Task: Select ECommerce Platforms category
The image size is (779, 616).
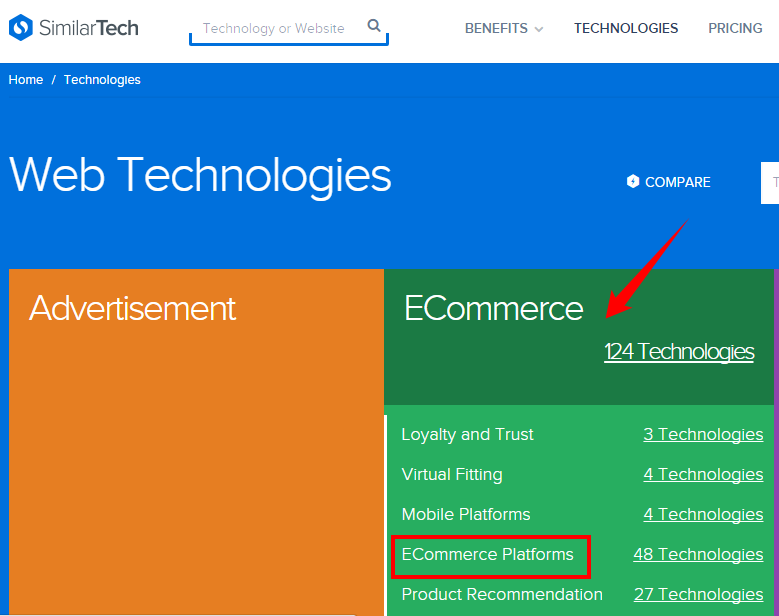Action: click(487, 554)
